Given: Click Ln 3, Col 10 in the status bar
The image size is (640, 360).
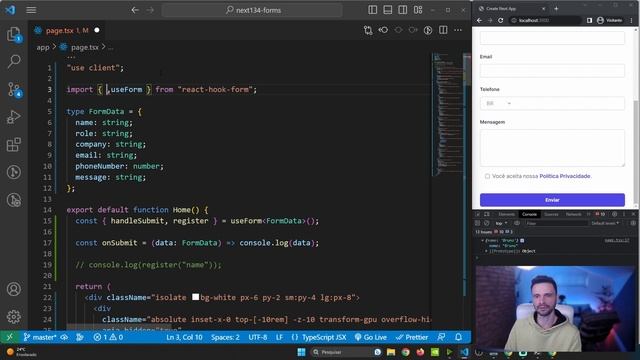Looking at the screenshot, I should point(184,337).
